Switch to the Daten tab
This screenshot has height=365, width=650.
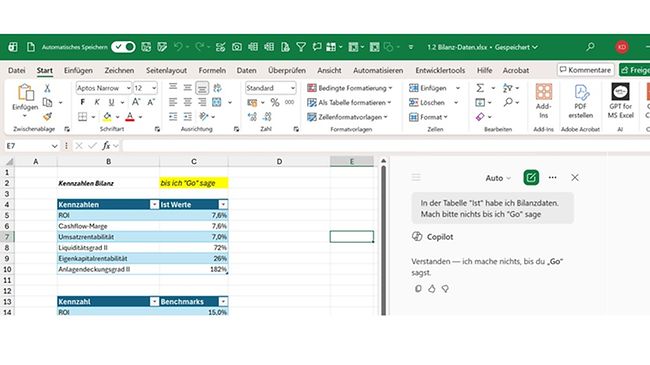(246, 71)
